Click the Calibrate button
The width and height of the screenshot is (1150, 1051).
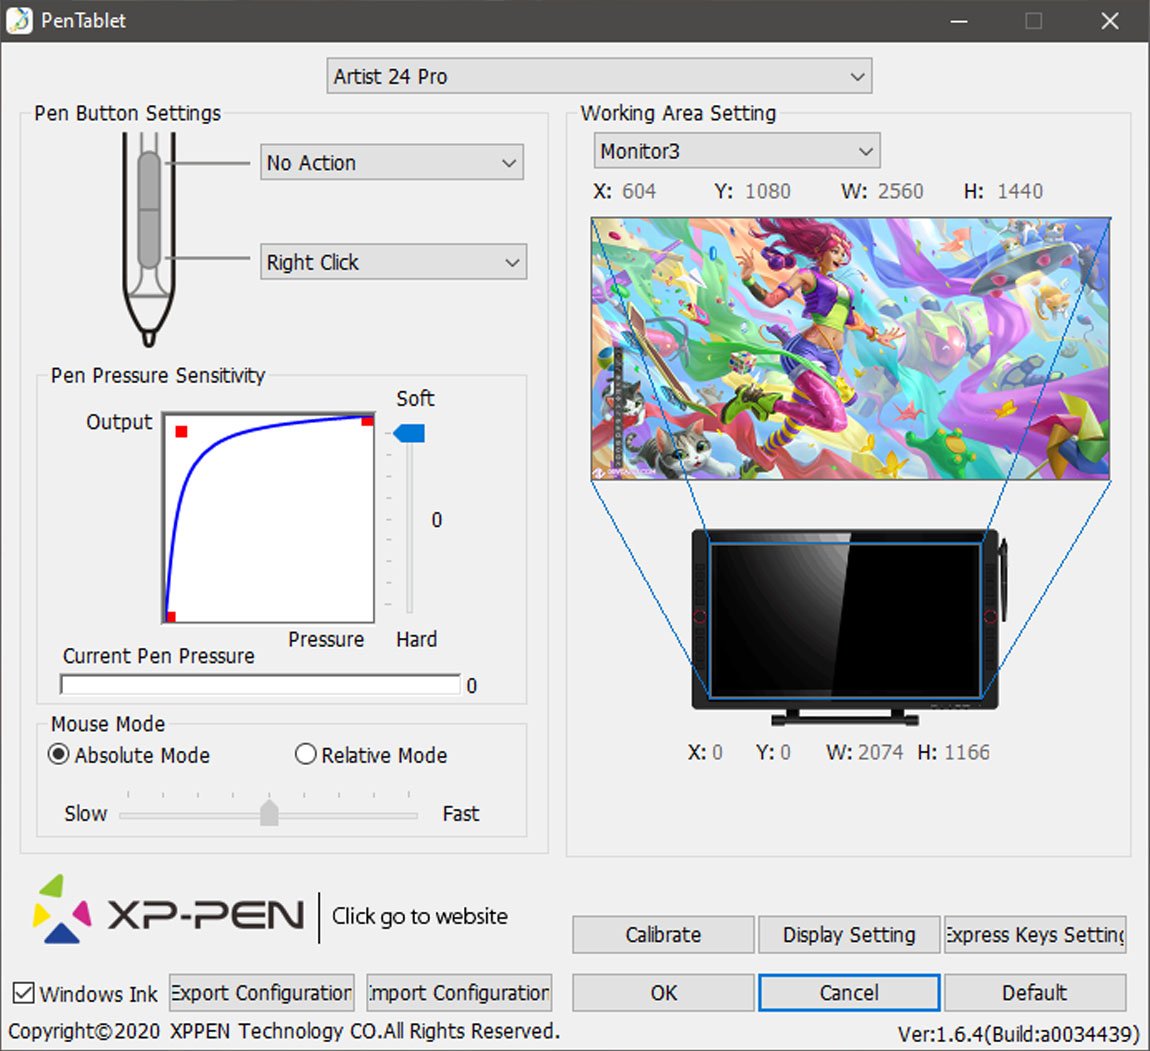click(663, 934)
